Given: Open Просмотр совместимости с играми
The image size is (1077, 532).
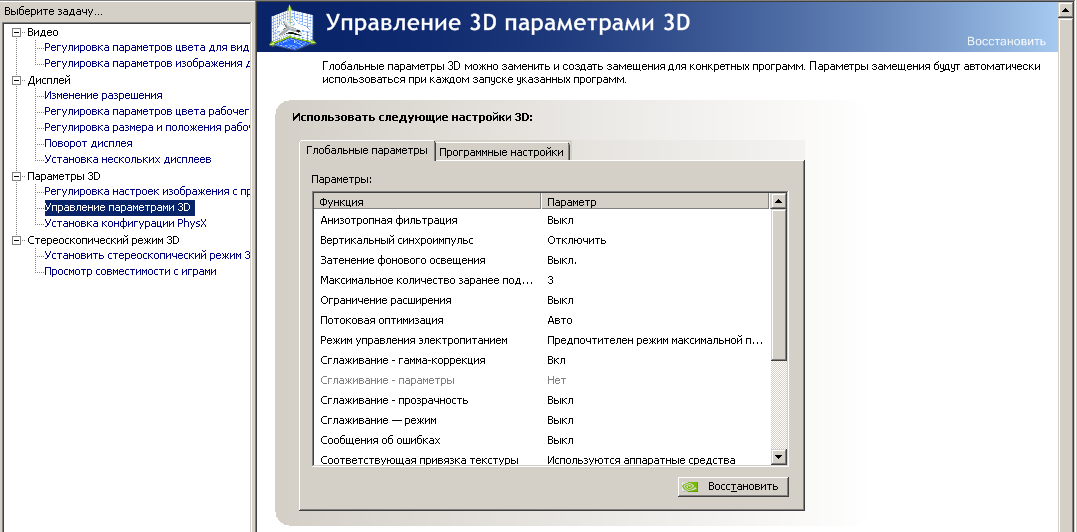Looking at the screenshot, I should click(130, 271).
